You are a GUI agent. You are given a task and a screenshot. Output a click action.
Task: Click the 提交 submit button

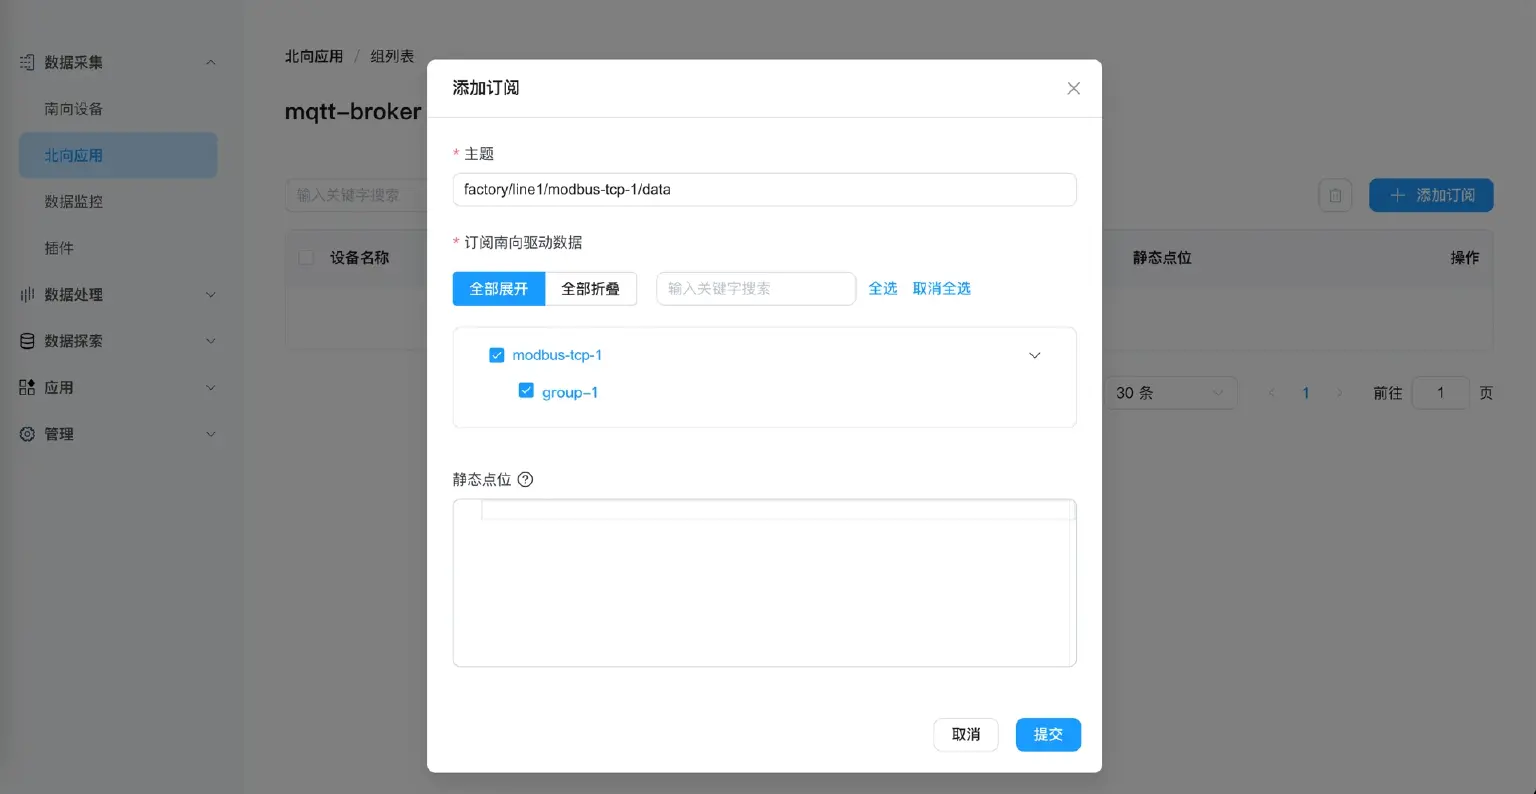pyautogui.click(x=1047, y=734)
